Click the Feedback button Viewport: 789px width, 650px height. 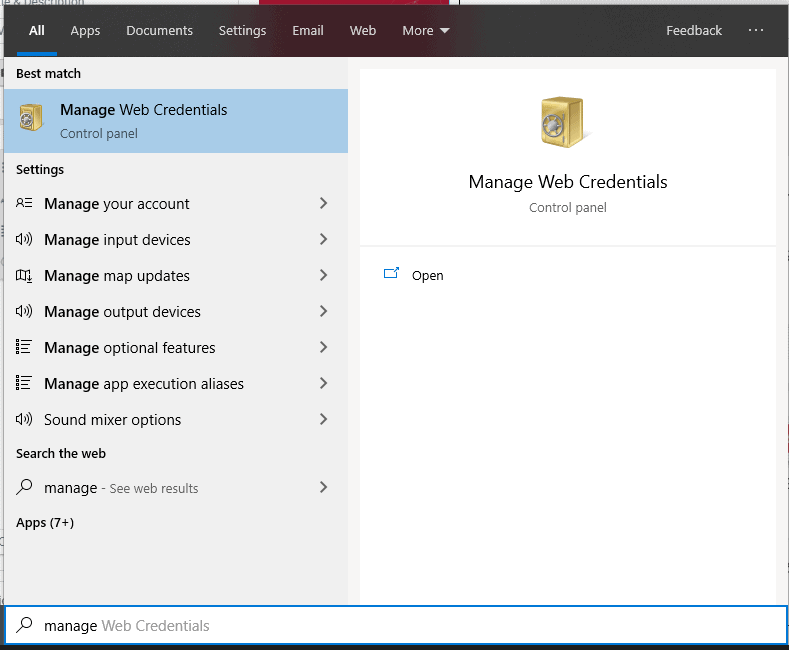tap(694, 30)
